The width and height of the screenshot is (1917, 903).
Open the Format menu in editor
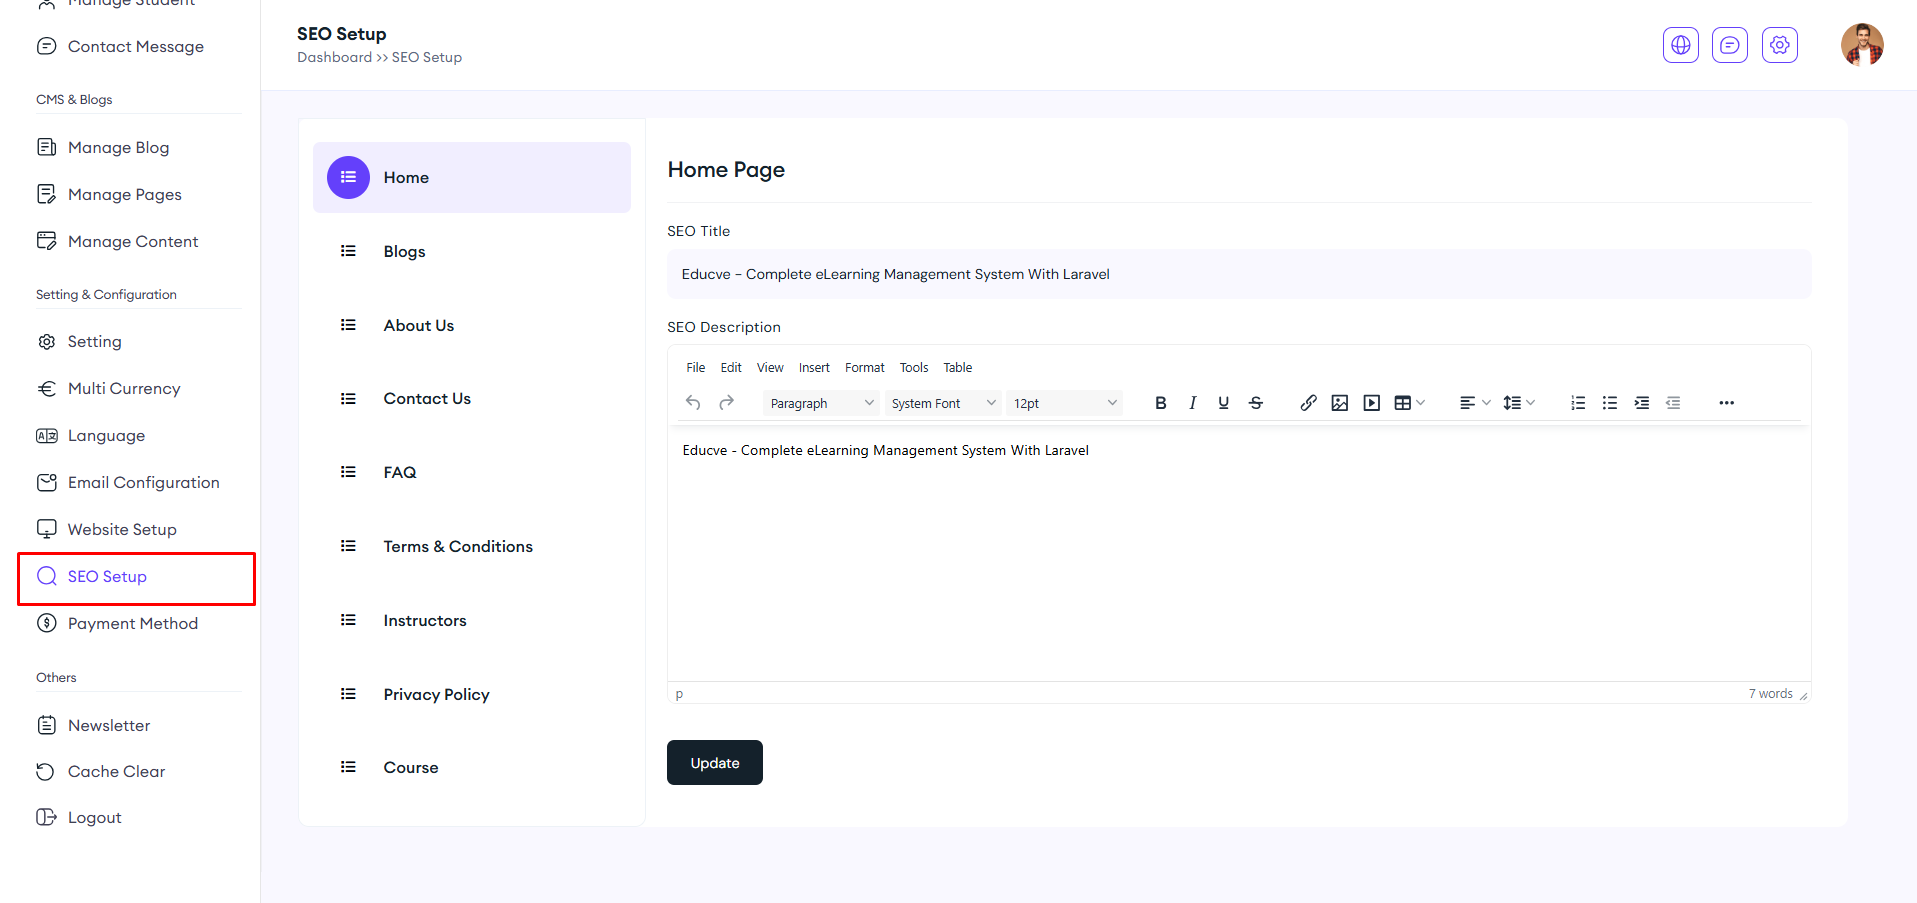click(x=864, y=368)
